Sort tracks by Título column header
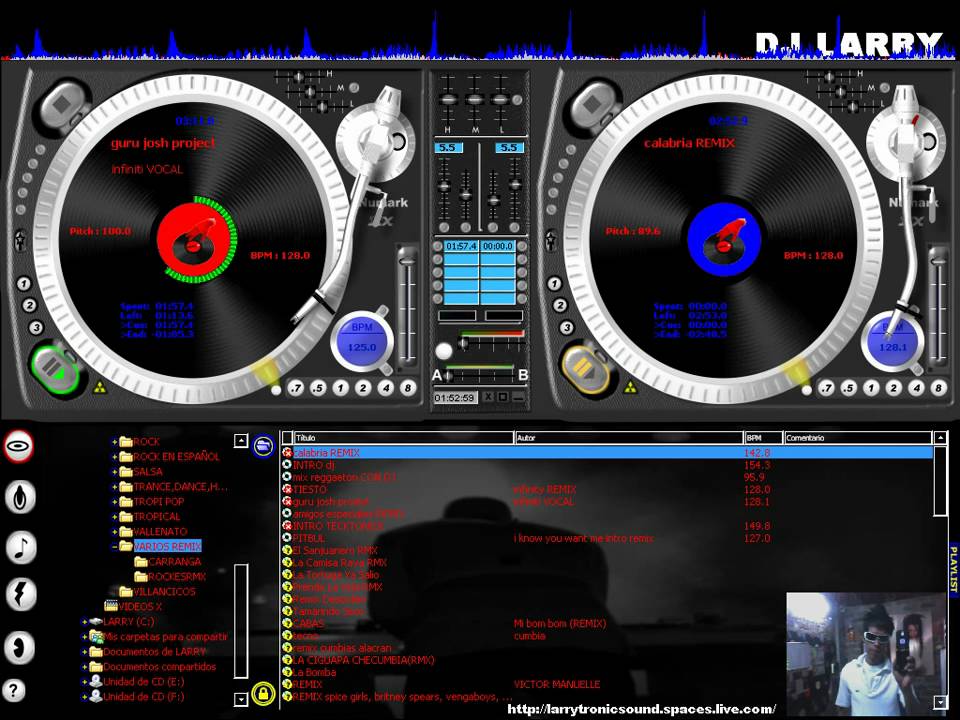Image resolution: width=960 pixels, height=720 pixels. [x=403, y=438]
